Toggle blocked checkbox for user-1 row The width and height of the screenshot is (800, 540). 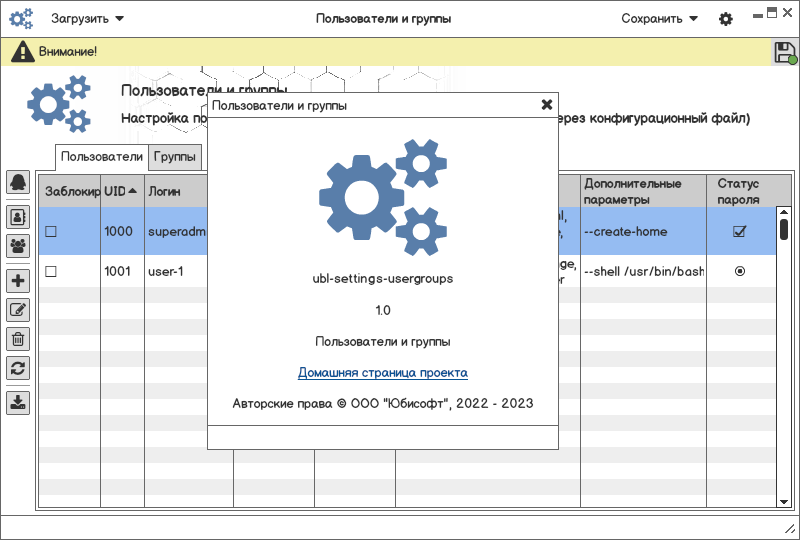(x=51, y=272)
